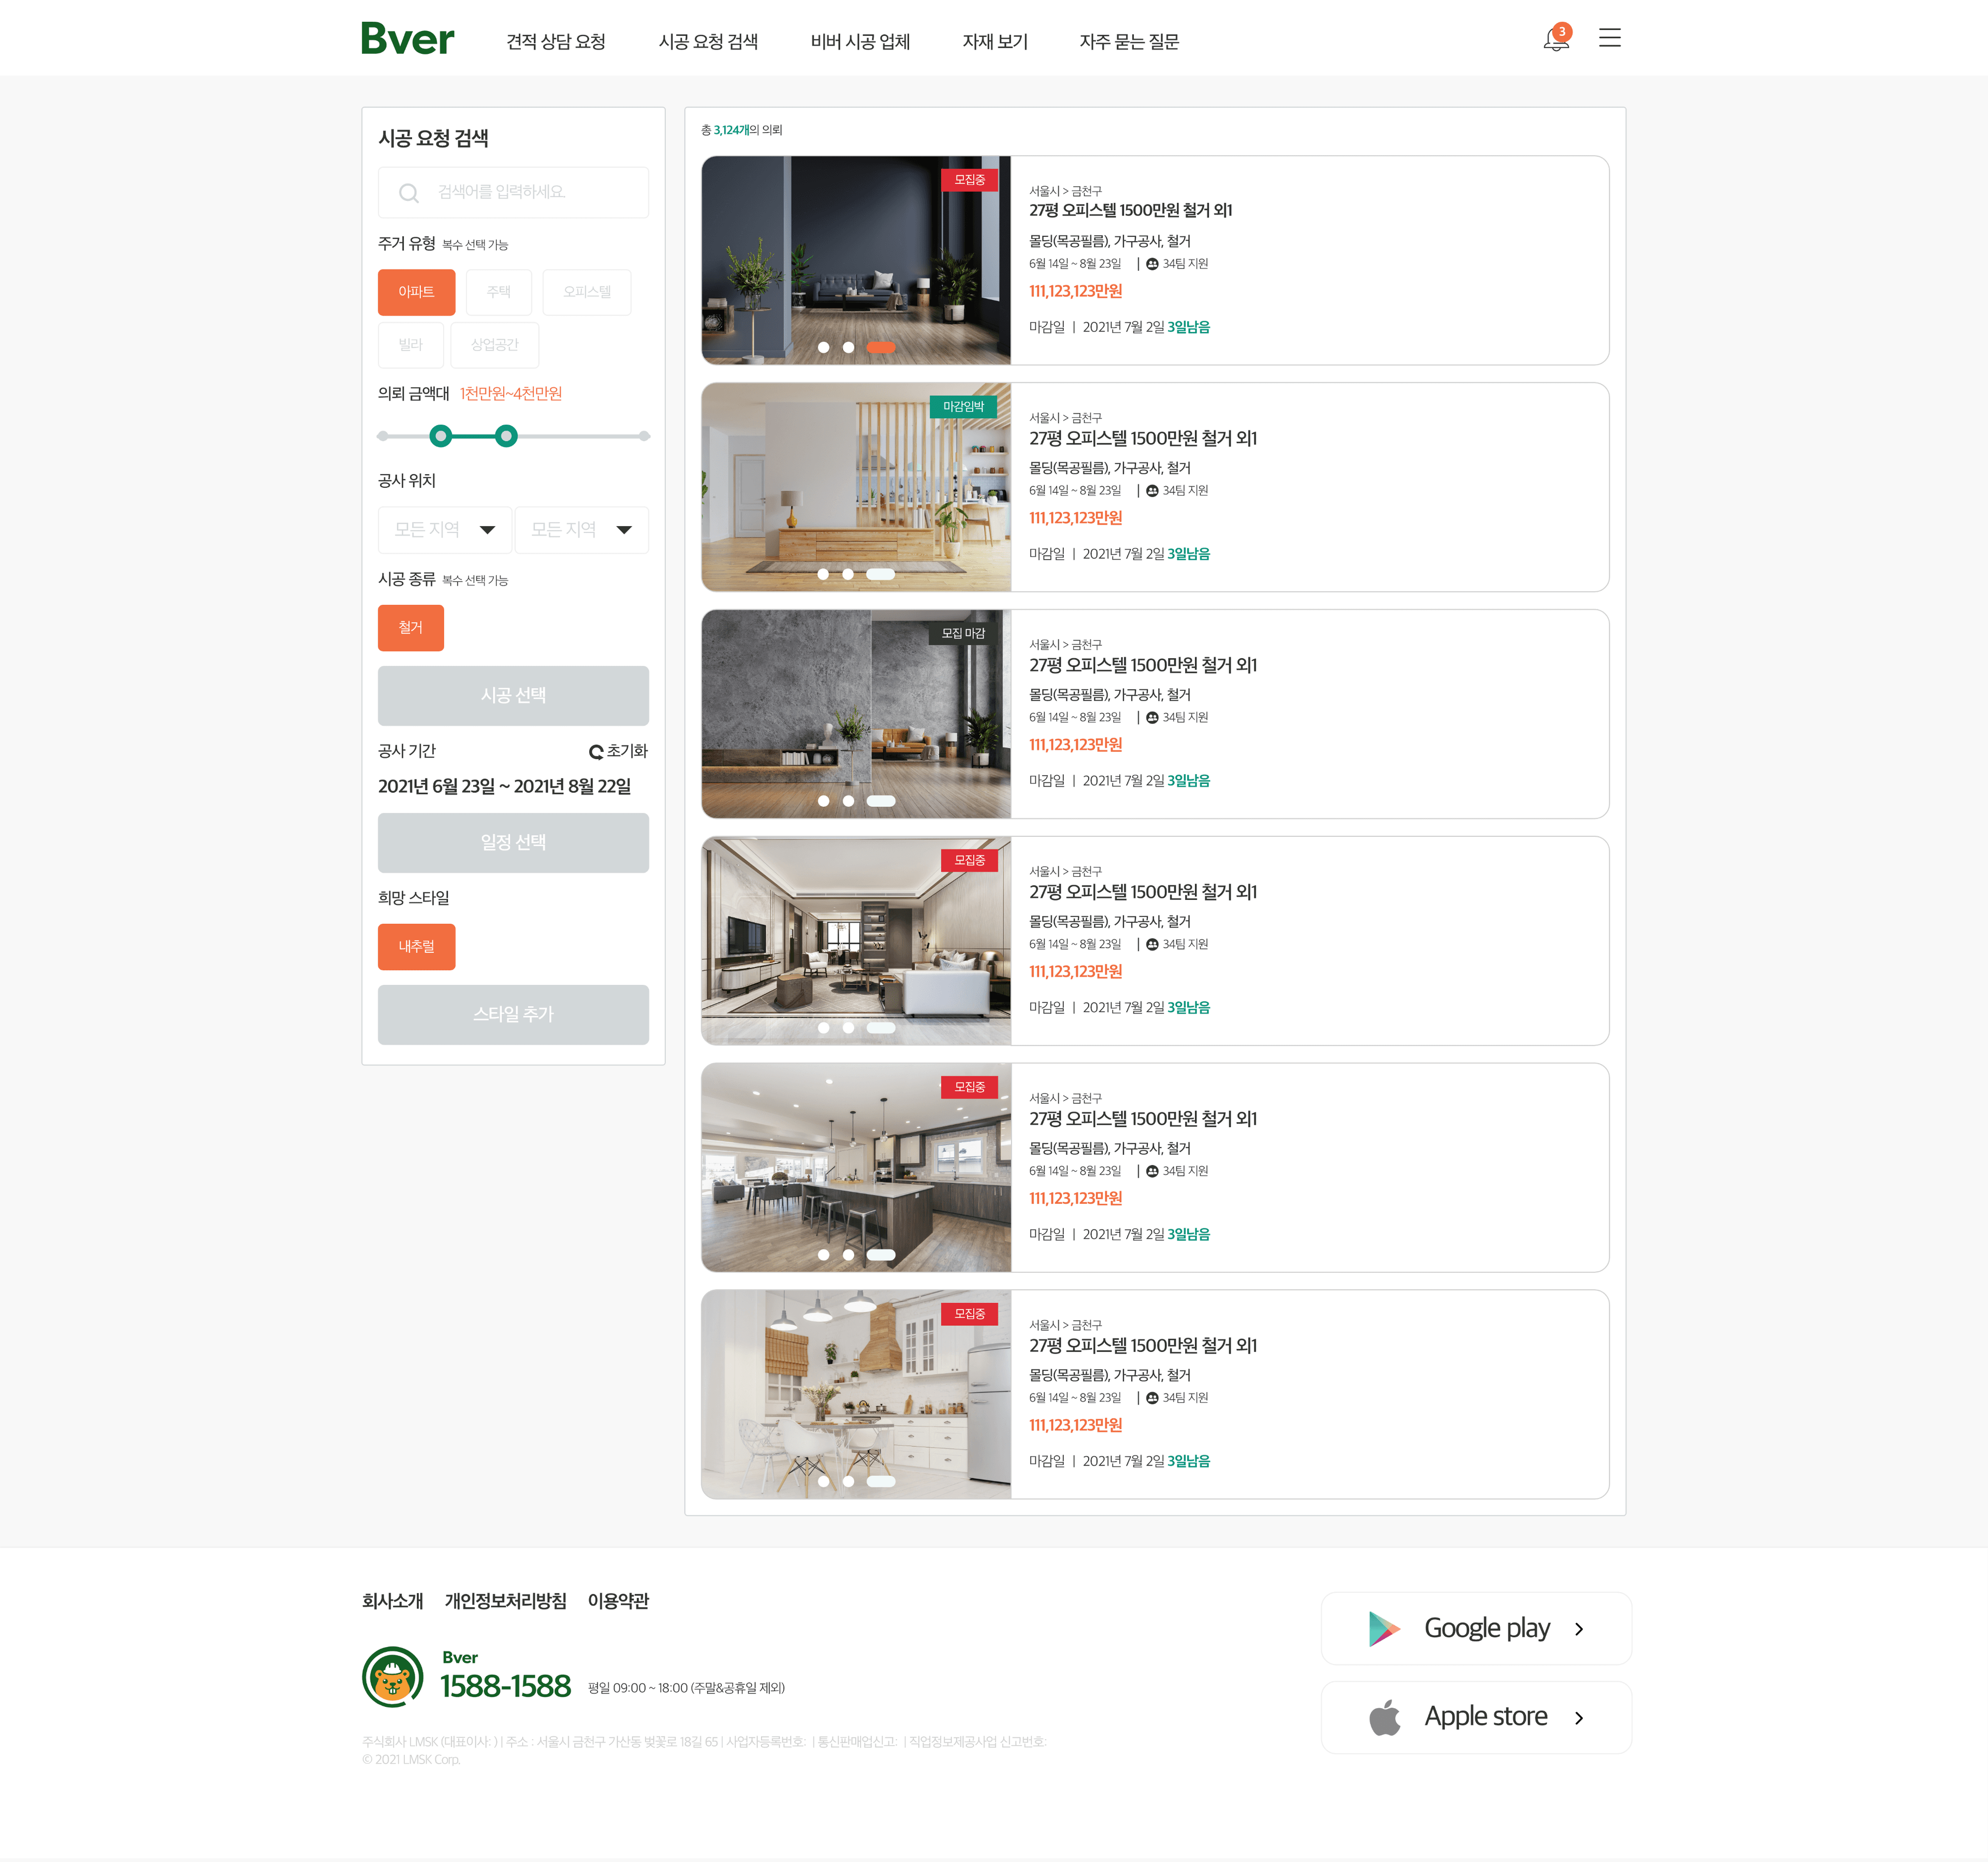Image resolution: width=1988 pixels, height=1862 pixels.
Task: Expand the first 모든 지역 region dropdown
Action: 445,530
